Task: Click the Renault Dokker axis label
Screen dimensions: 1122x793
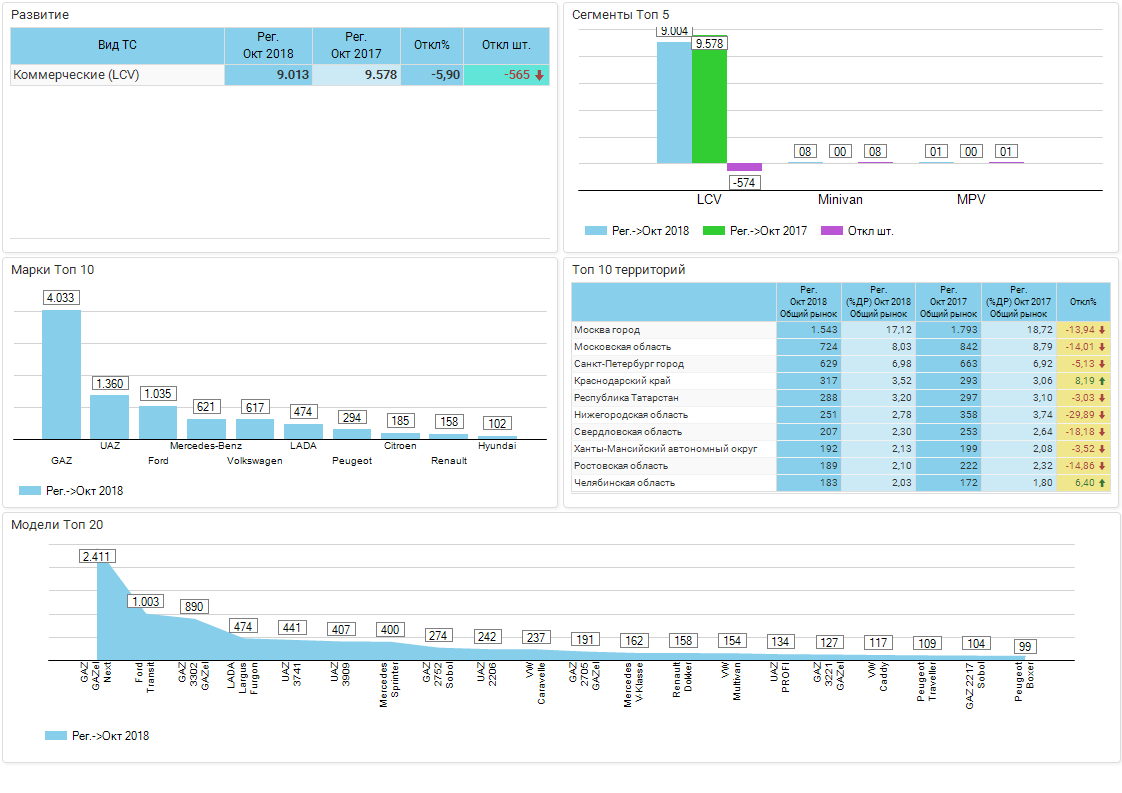Action: (683, 680)
